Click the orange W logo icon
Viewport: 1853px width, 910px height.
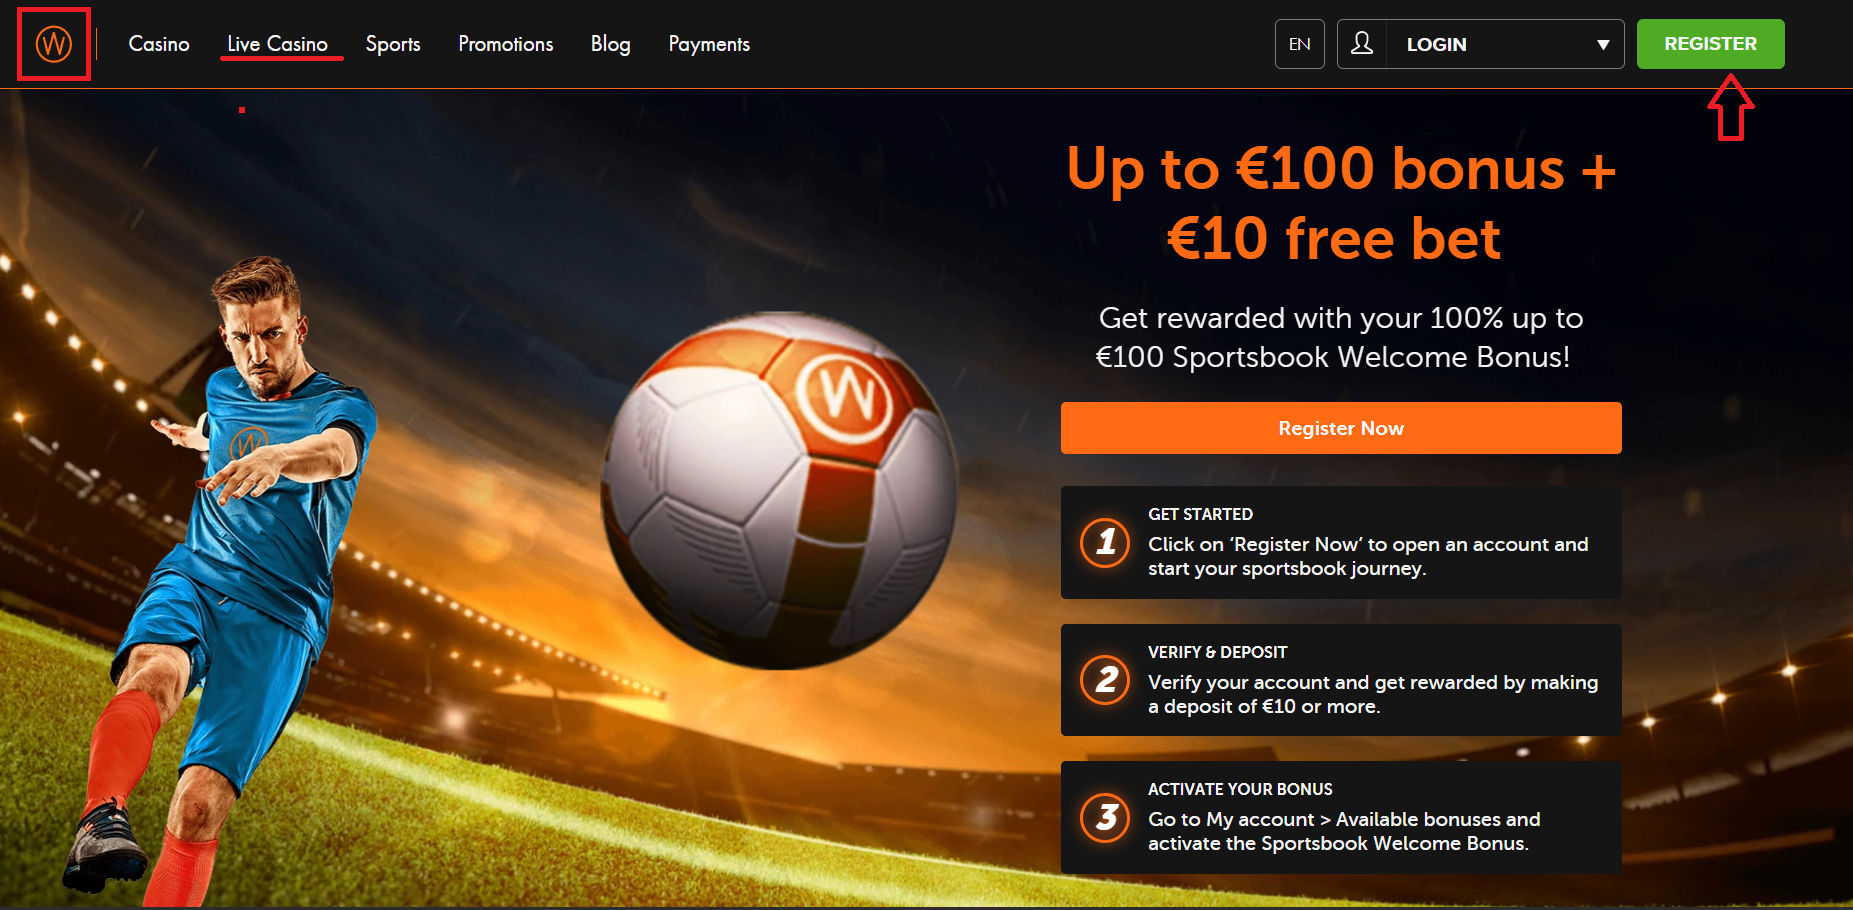pos(54,44)
